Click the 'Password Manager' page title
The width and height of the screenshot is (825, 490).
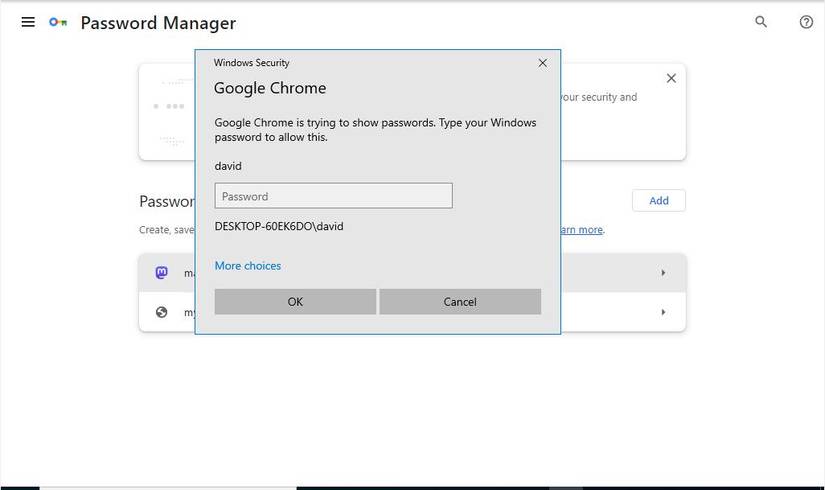coord(158,23)
